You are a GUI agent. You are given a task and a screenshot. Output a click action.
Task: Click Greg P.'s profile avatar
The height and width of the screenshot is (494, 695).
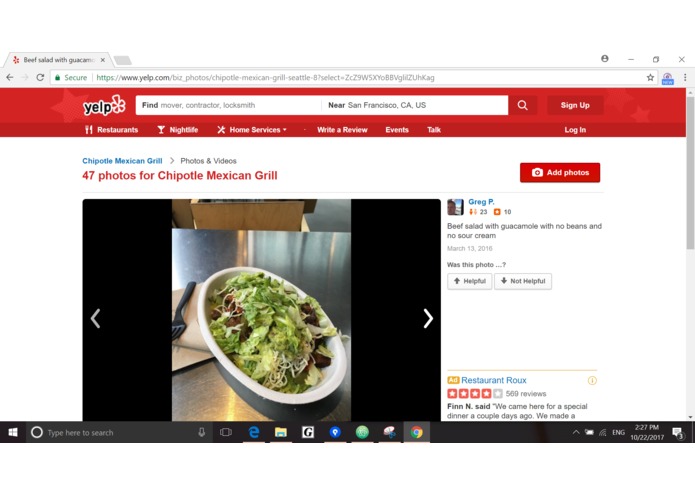click(455, 207)
